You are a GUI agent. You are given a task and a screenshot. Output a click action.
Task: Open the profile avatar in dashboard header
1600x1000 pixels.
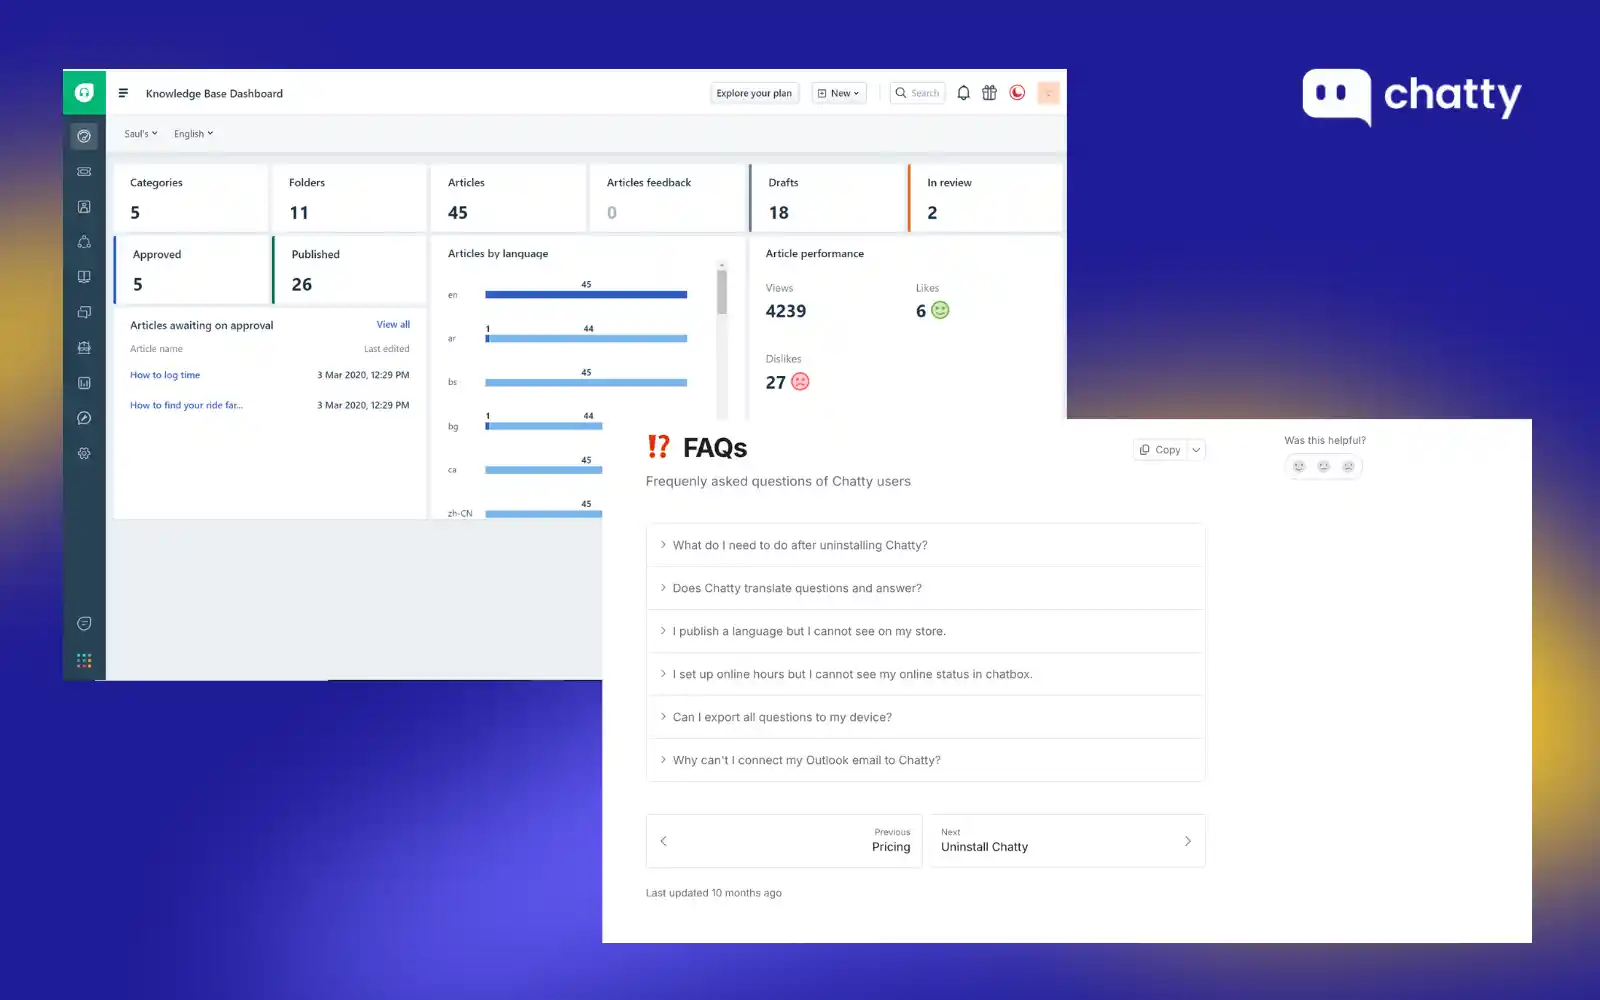(x=1048, y=93)
